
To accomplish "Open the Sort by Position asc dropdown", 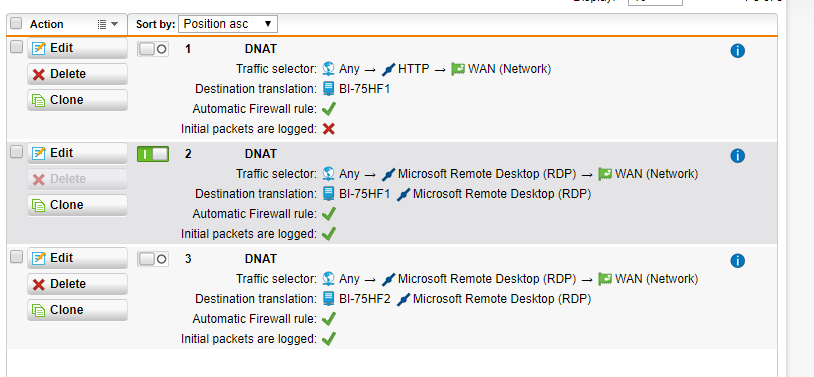I will coord(228,24).
